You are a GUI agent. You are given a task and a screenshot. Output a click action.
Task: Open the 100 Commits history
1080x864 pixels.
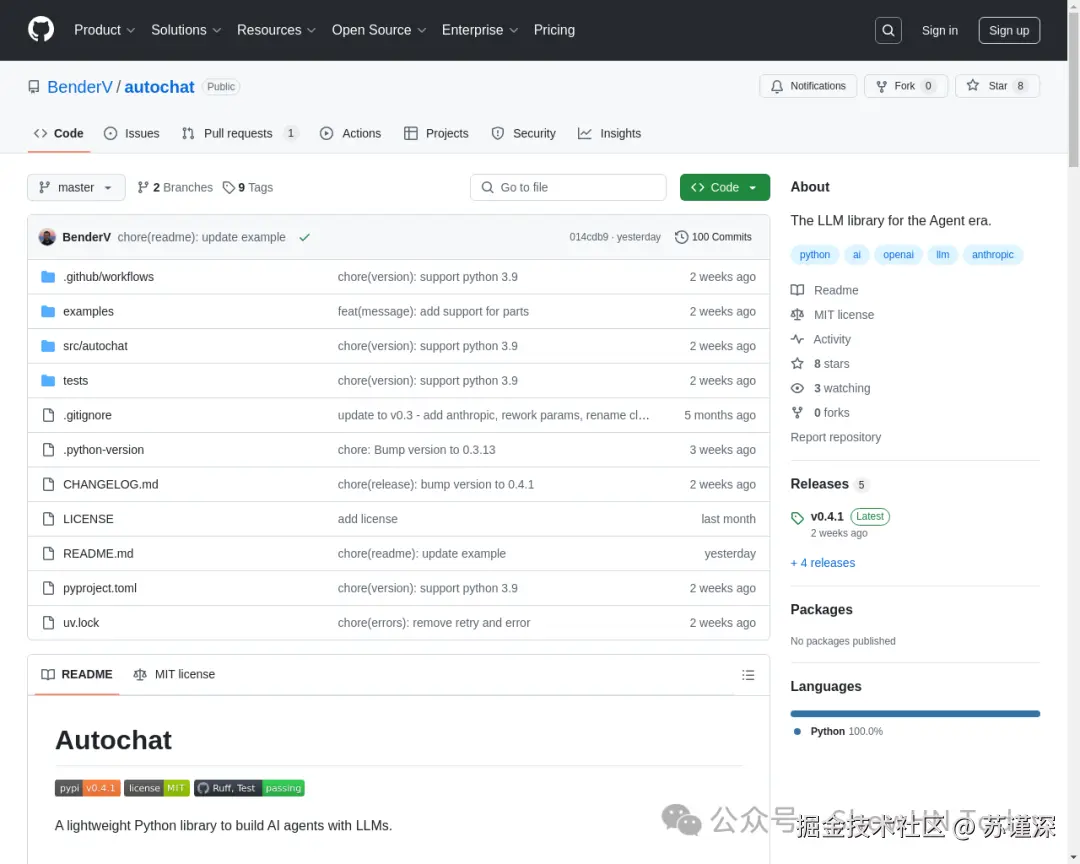[x=713, y=237]
